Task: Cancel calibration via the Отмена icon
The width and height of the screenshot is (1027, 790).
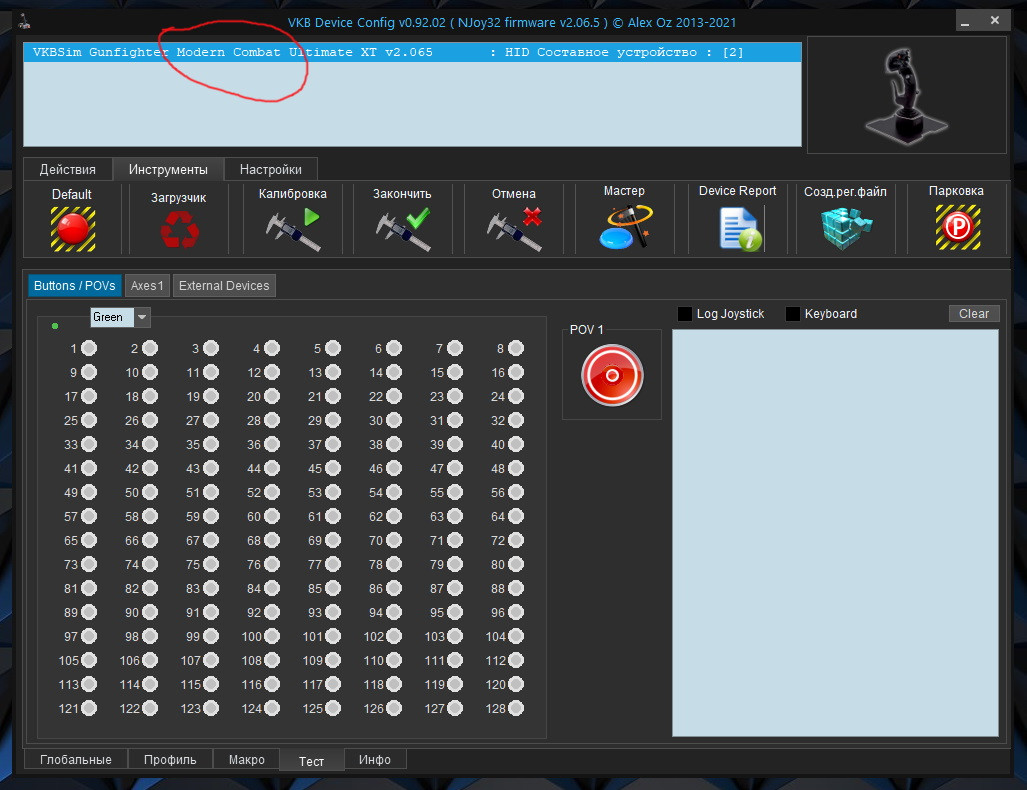Action: [x=514, y=229]
